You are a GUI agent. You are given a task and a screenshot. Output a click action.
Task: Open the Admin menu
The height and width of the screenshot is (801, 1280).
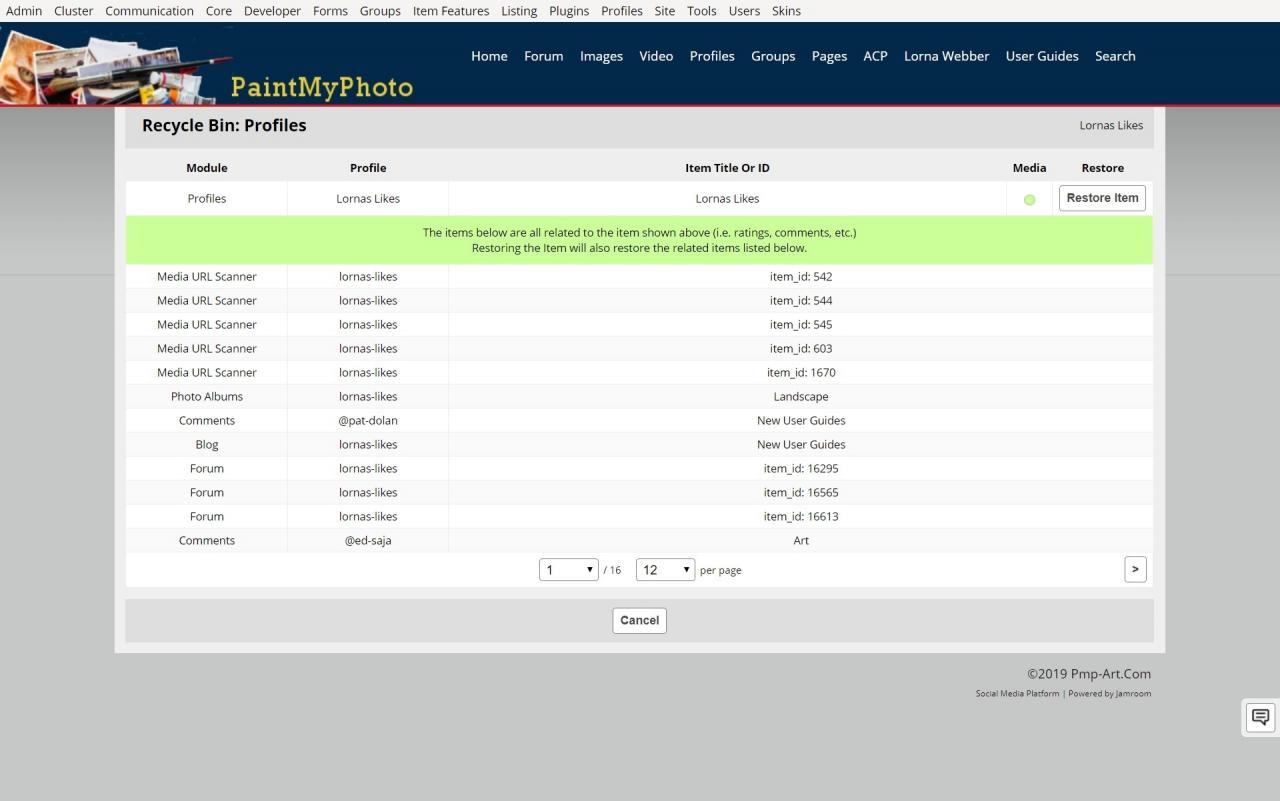tap(24, 11)
